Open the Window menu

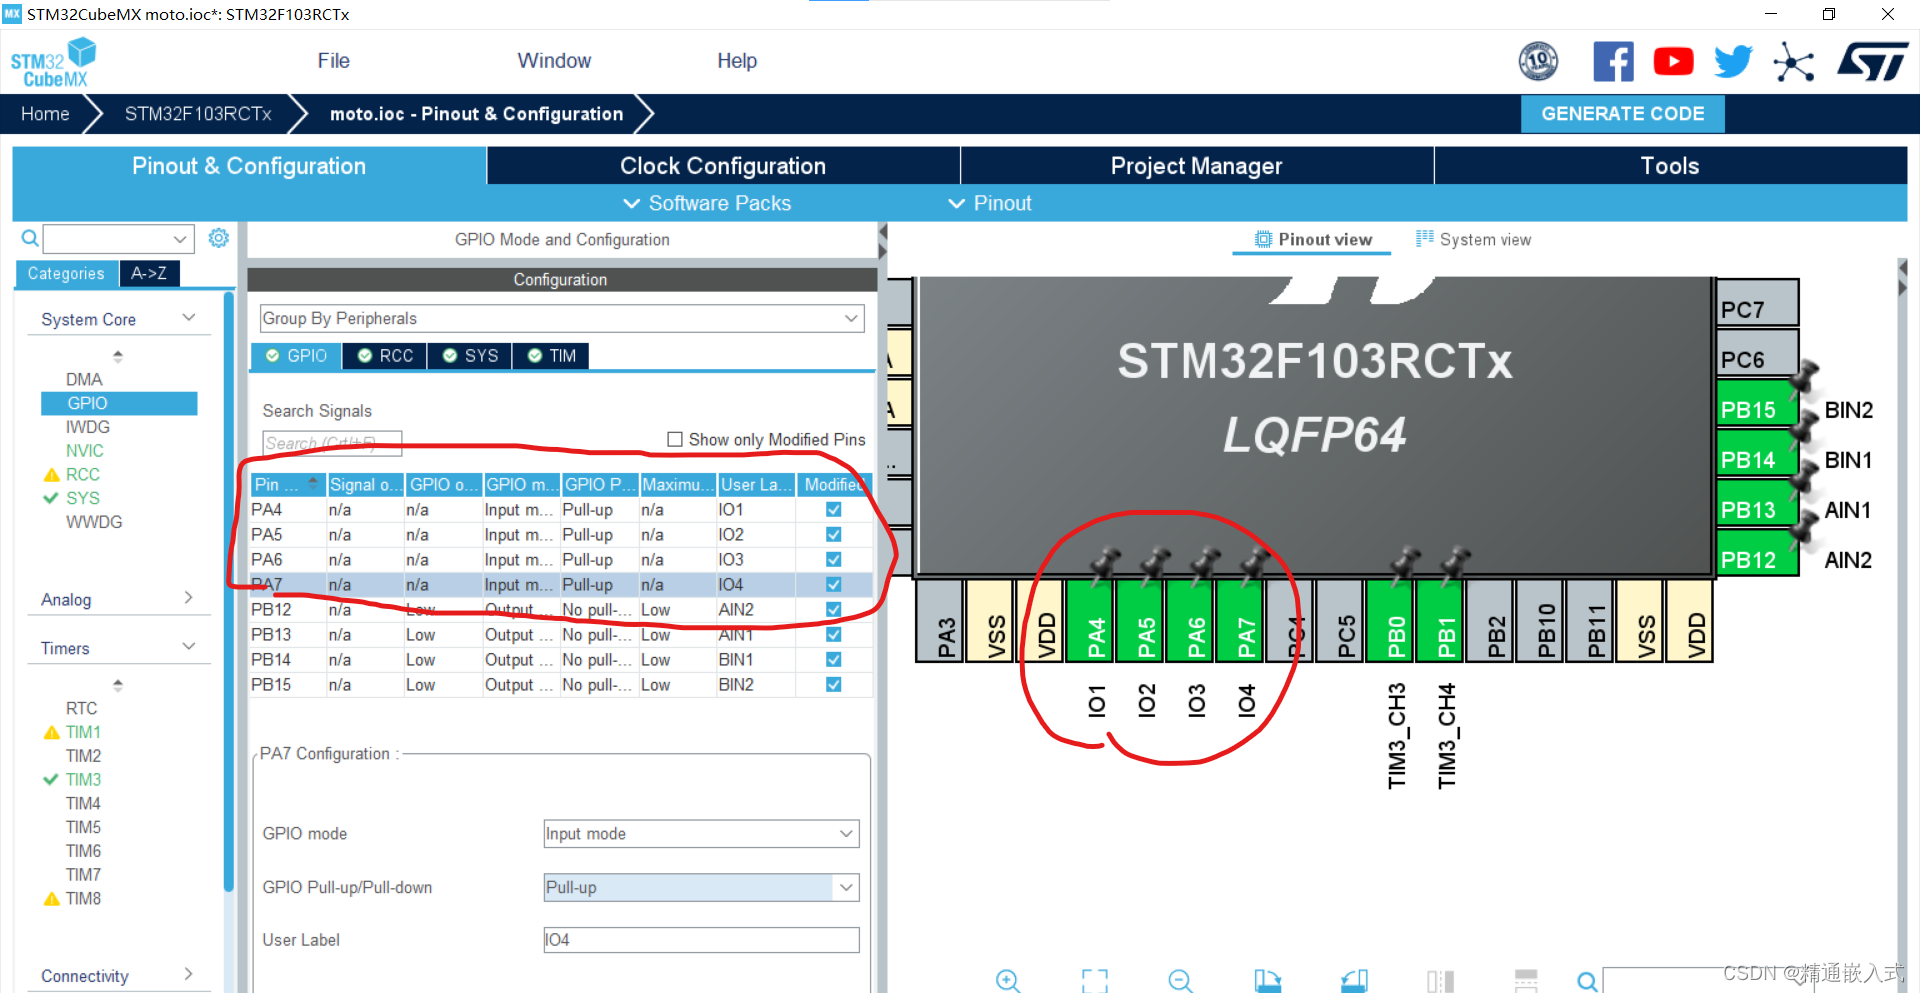tap(554, 61)
